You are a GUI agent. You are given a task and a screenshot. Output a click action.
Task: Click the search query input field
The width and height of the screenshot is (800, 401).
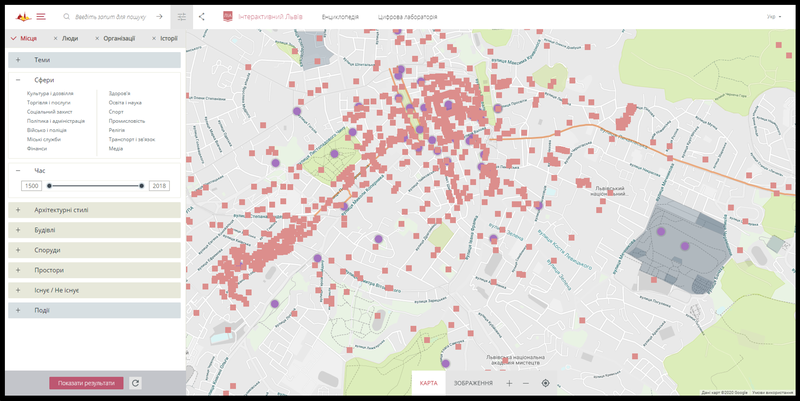pos(112,17)
